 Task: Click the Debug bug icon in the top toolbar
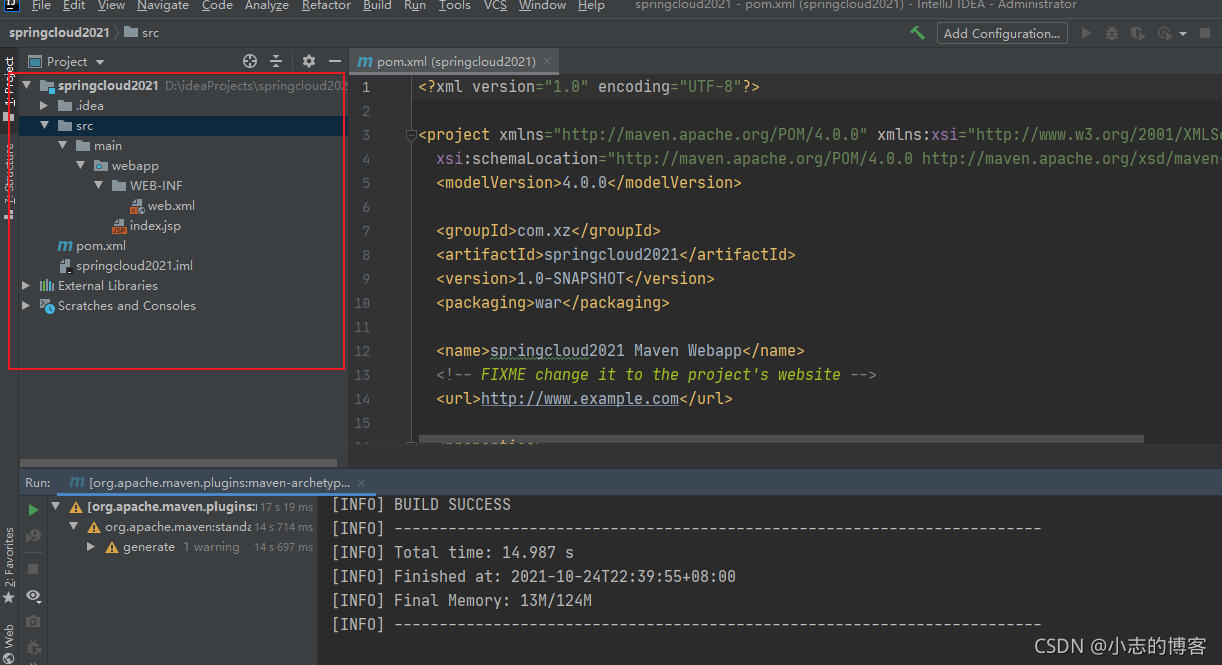(1112, 33)
